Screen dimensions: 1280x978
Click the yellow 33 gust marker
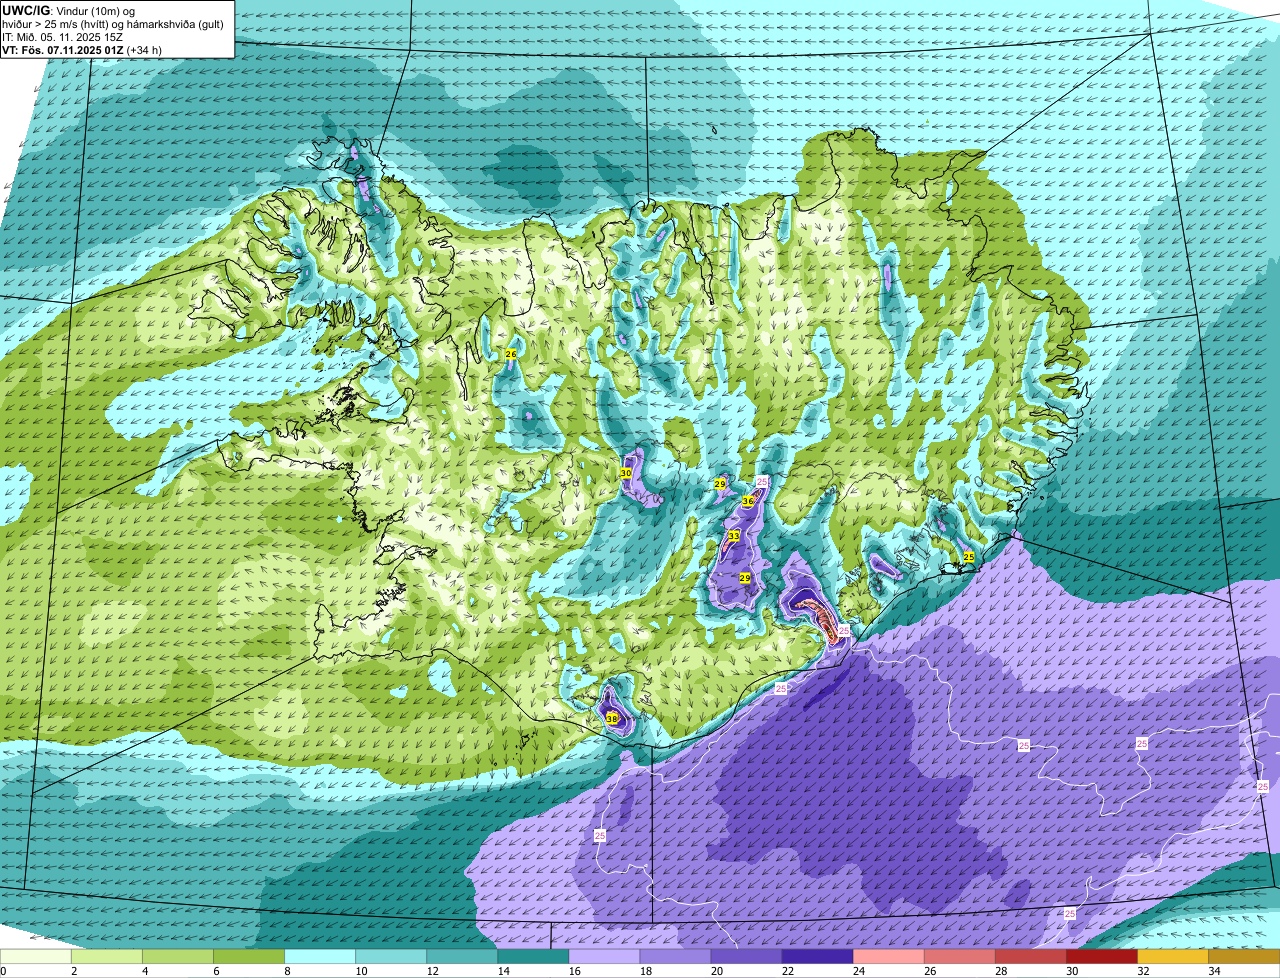(x=733, y=536)
